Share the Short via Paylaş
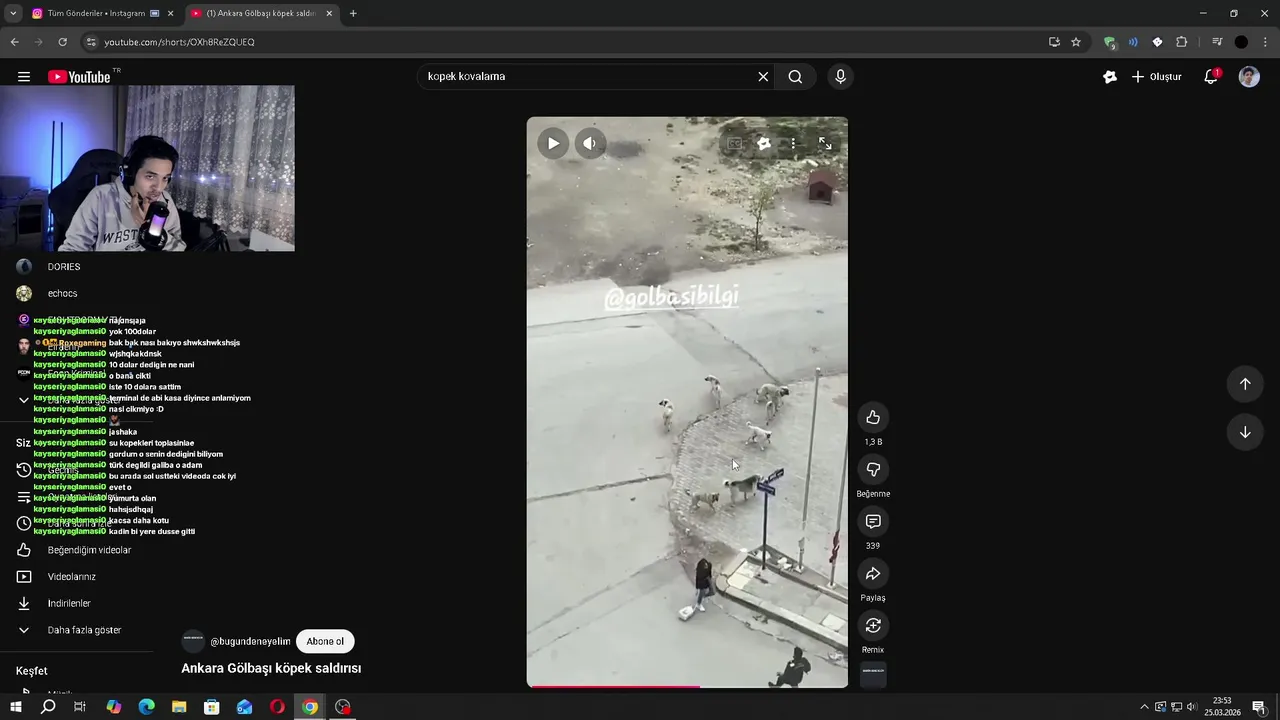This screenshot has height=720, width=1280. click(x=873, y=573)
